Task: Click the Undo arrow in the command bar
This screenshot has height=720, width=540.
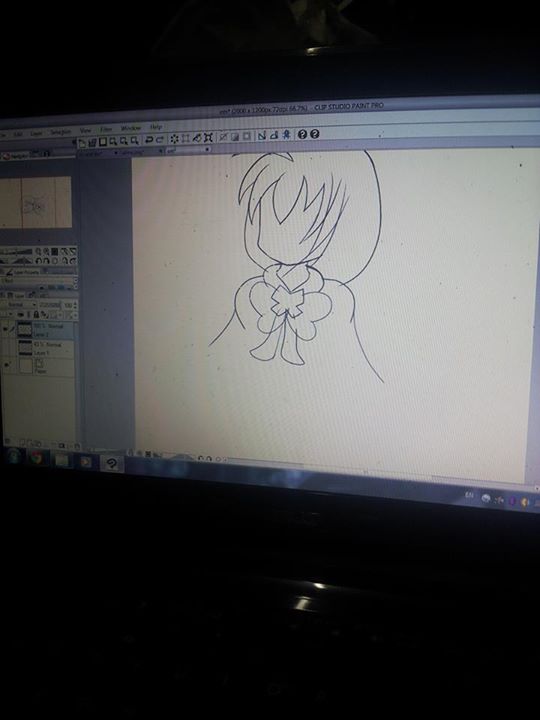Action: point(149,140)
